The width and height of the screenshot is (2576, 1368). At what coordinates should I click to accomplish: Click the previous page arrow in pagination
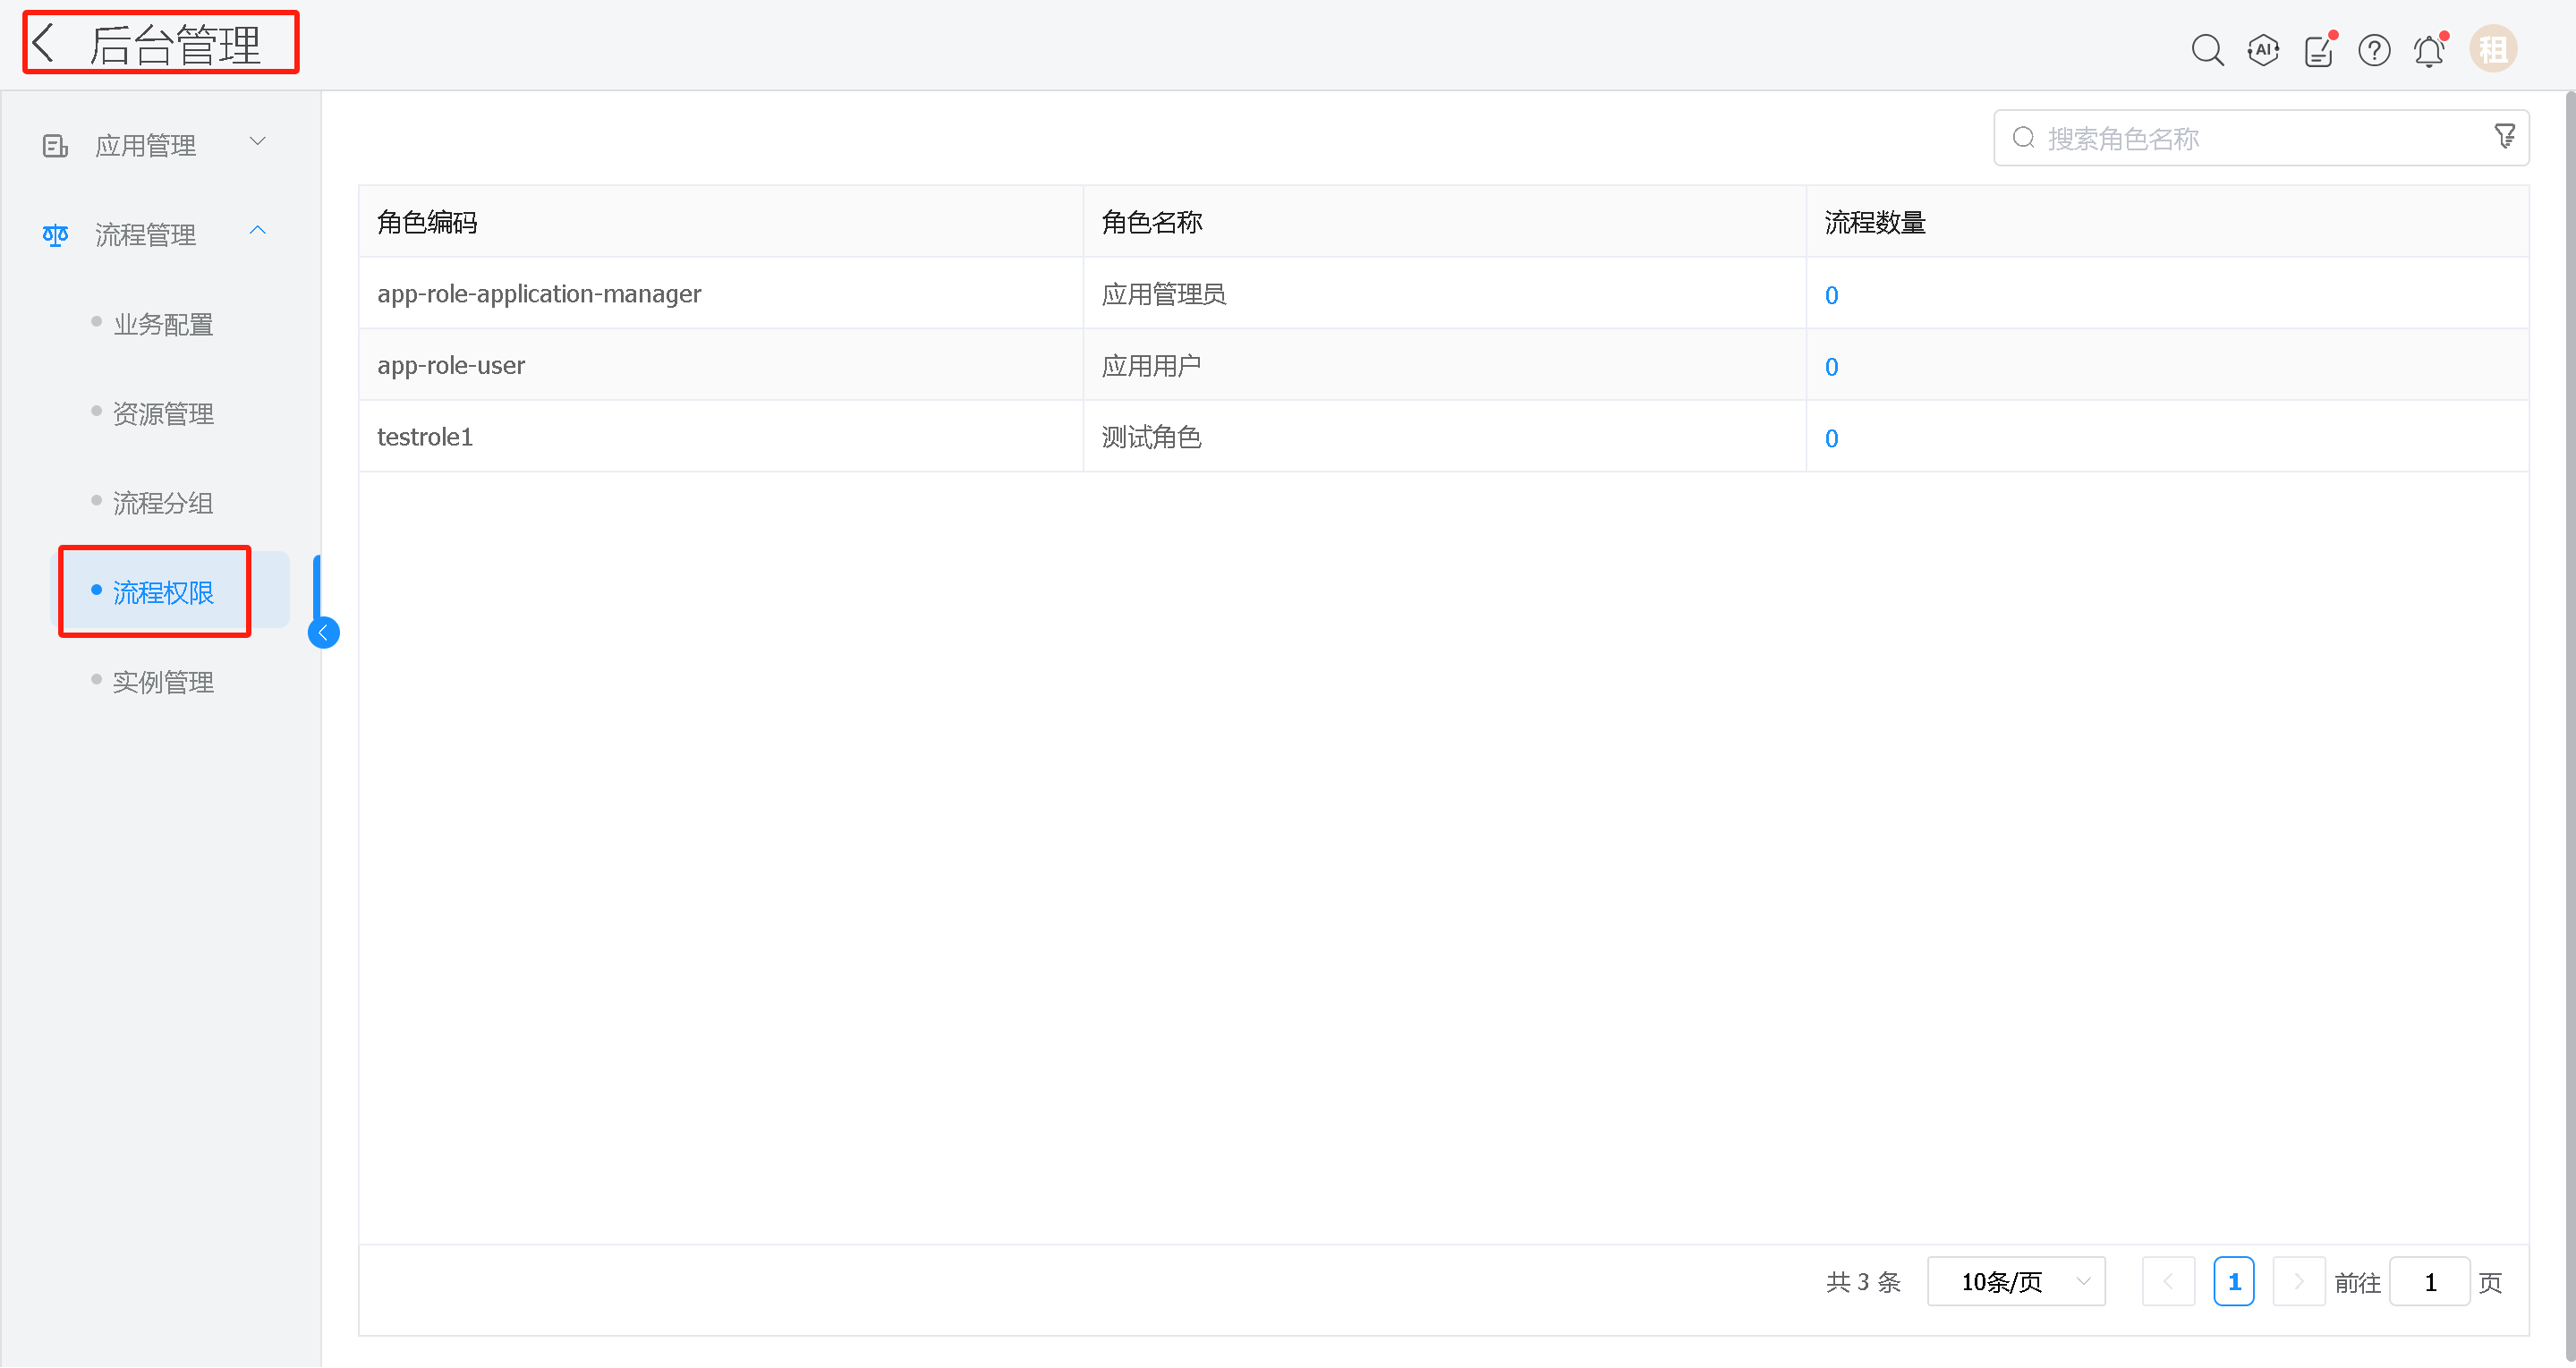pyautogui.click(x=2168, y=1280)
